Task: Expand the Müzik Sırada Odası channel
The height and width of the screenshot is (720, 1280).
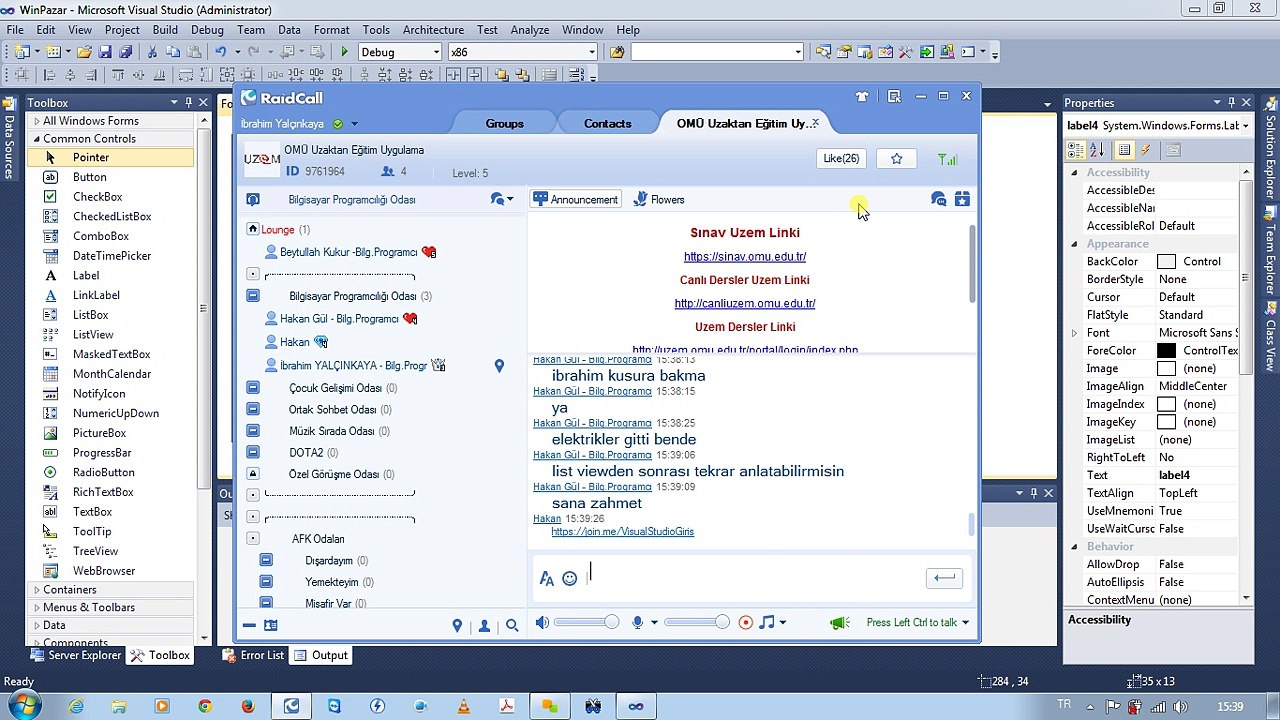Action: (253, 431)
